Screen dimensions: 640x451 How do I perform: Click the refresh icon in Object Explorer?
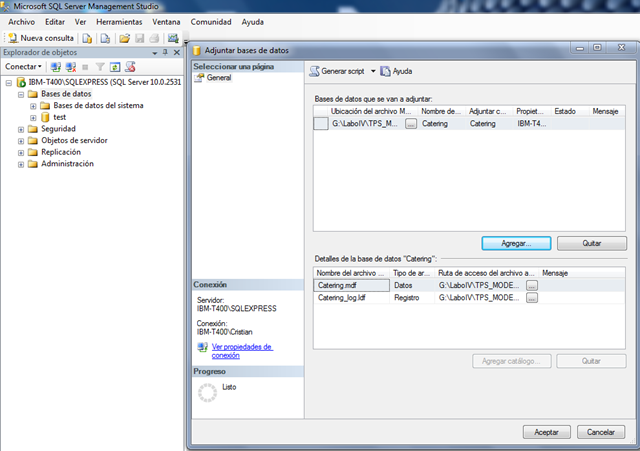[115, 67]
